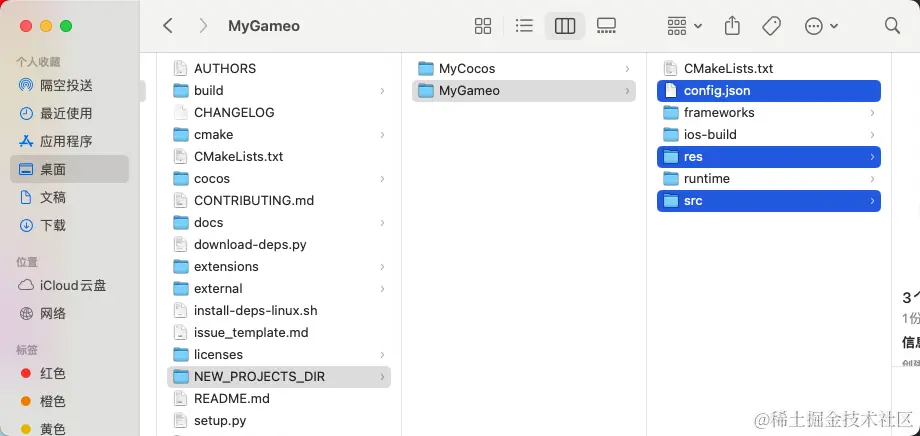Select the install-deps-linux.sh file
Image resolution: width=920 pixels, height=436 pixels.
279,310
